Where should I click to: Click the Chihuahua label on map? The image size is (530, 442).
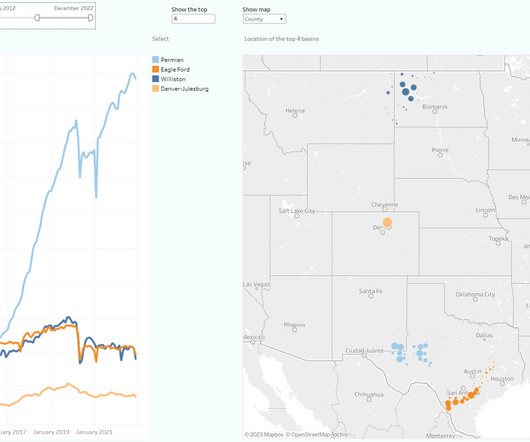(x=369, y=394)
